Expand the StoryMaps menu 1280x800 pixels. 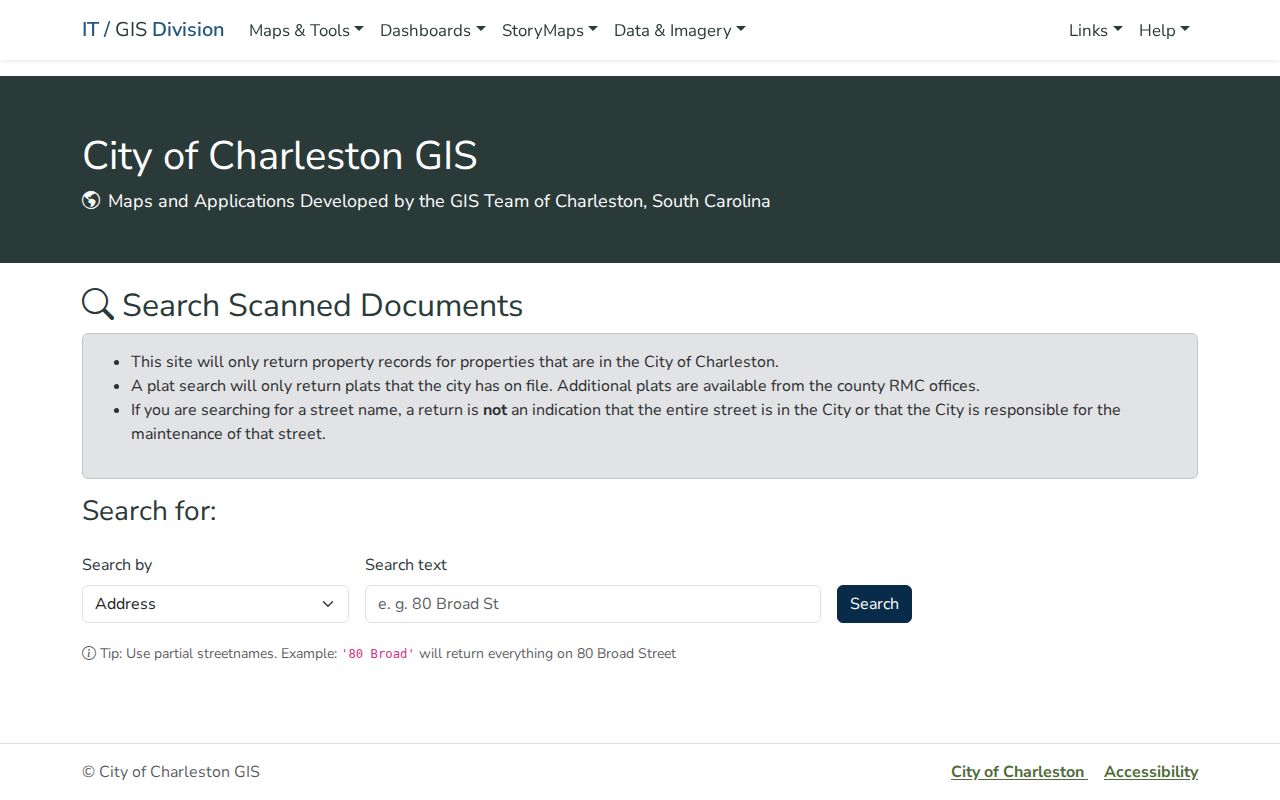tap(549, 30)
